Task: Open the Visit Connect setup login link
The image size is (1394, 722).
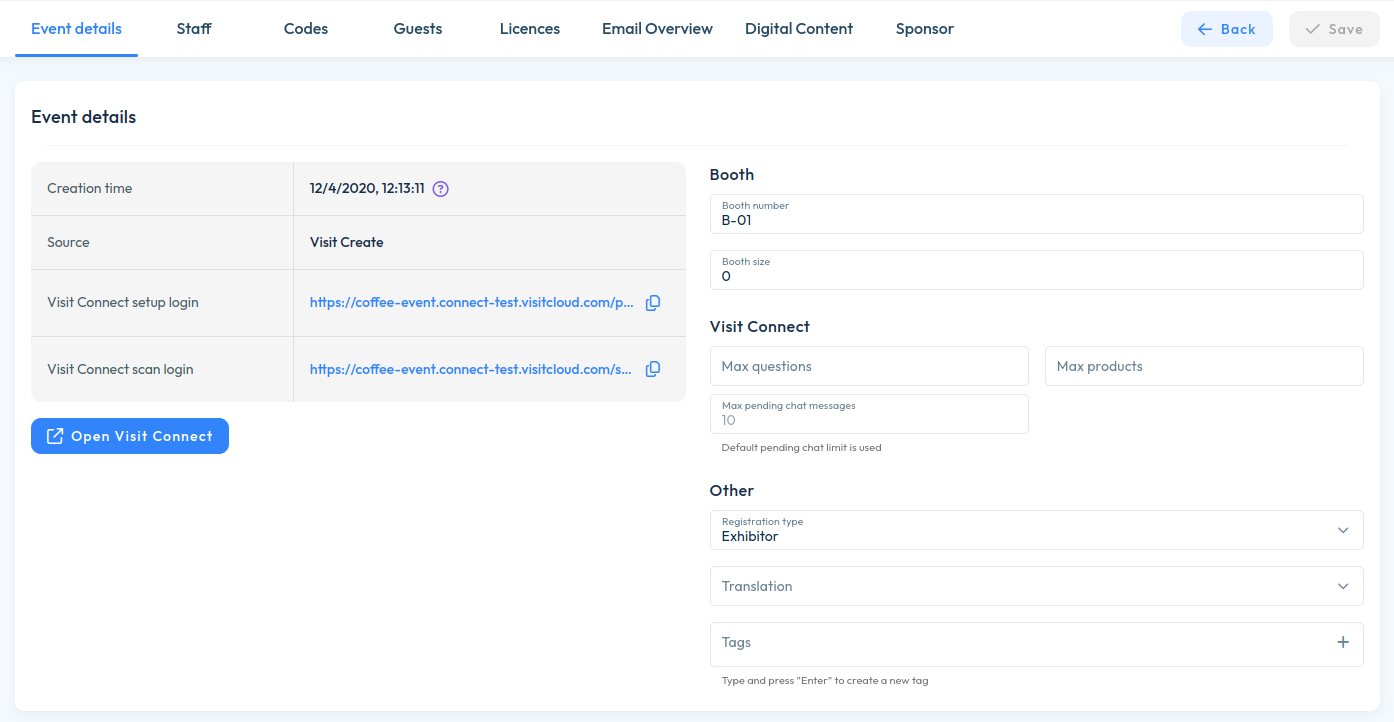Action: click(472, 303)
